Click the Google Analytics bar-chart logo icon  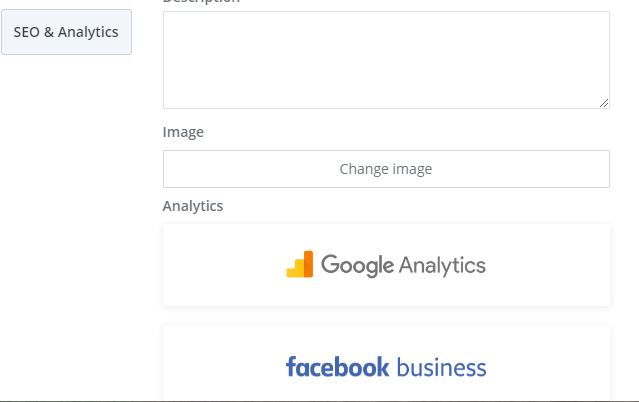click(300, 264)
